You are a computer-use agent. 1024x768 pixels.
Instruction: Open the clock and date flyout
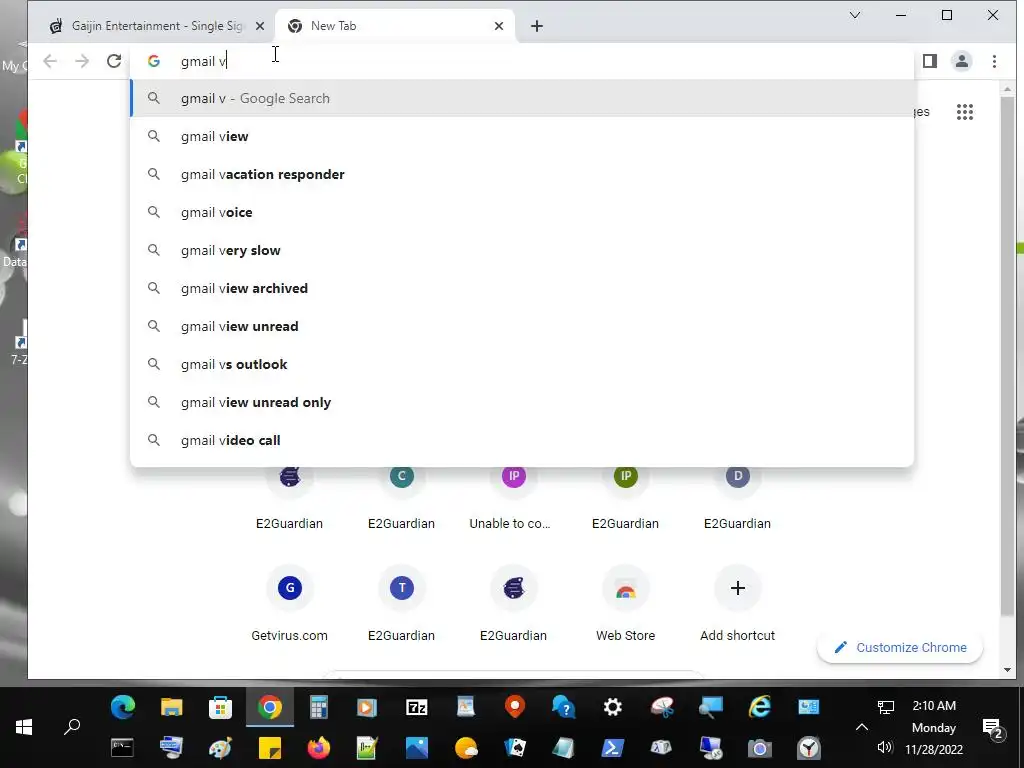934,727
